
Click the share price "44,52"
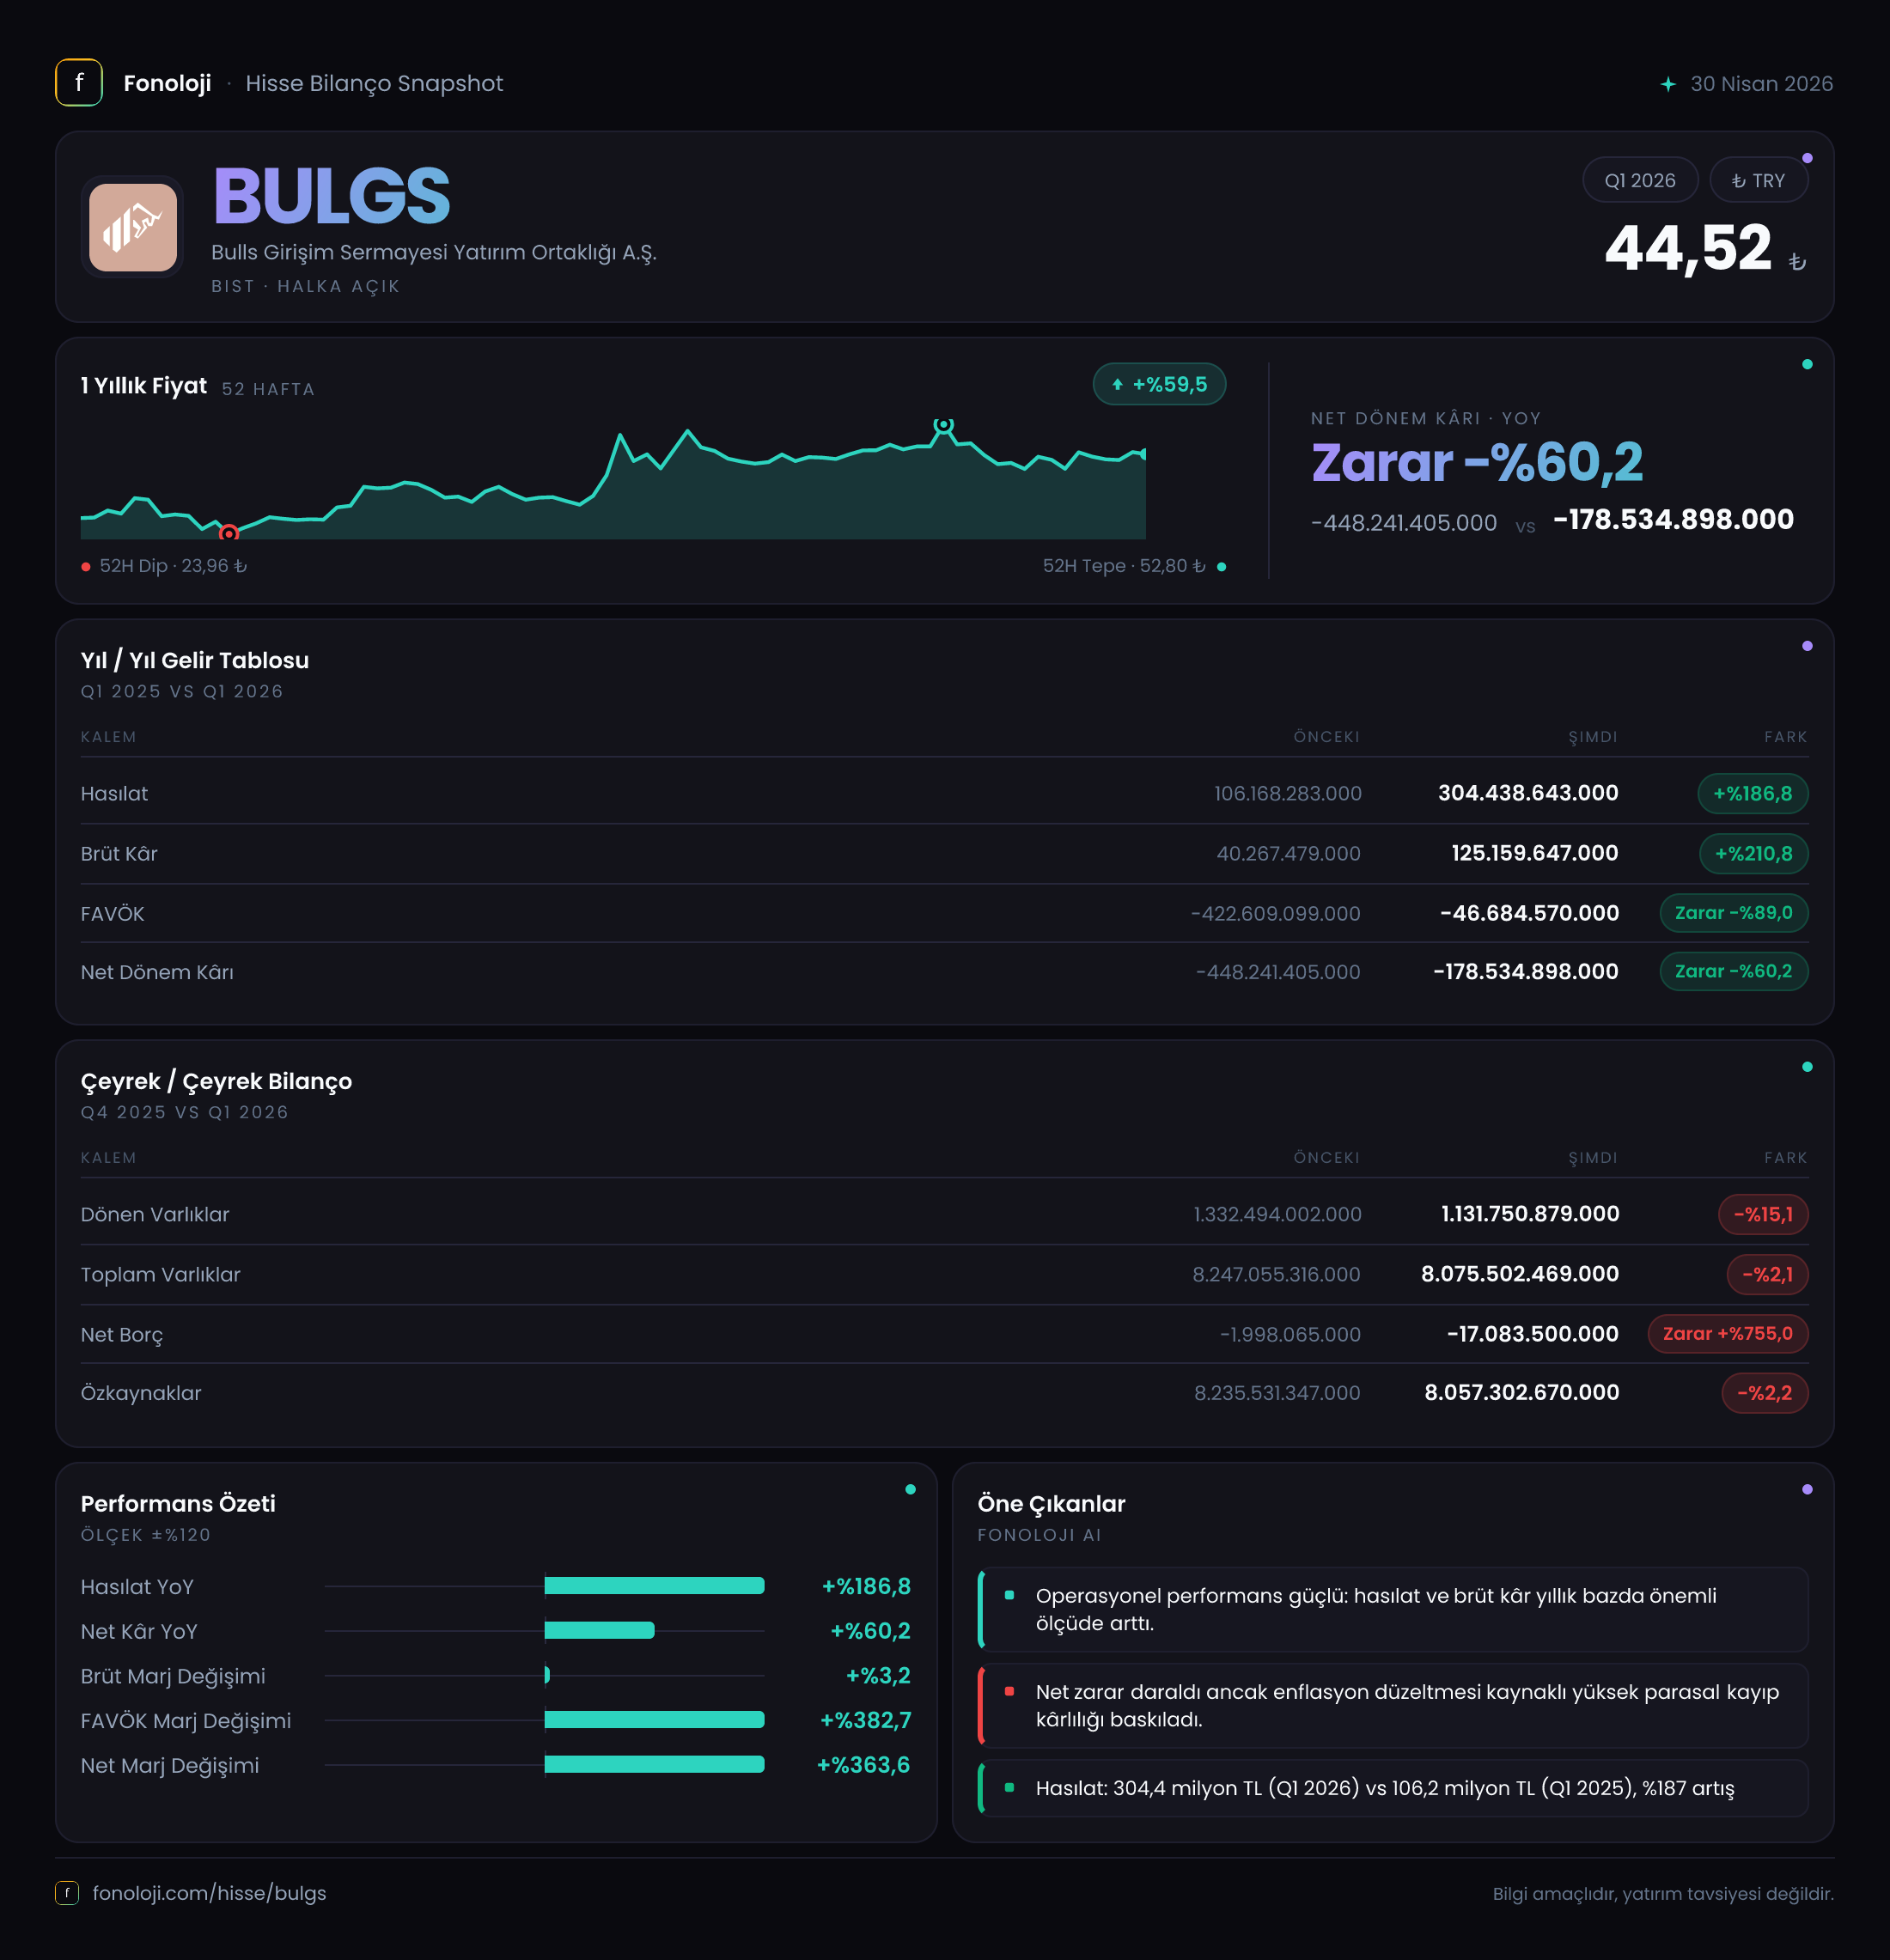[x=1688, y=248]
